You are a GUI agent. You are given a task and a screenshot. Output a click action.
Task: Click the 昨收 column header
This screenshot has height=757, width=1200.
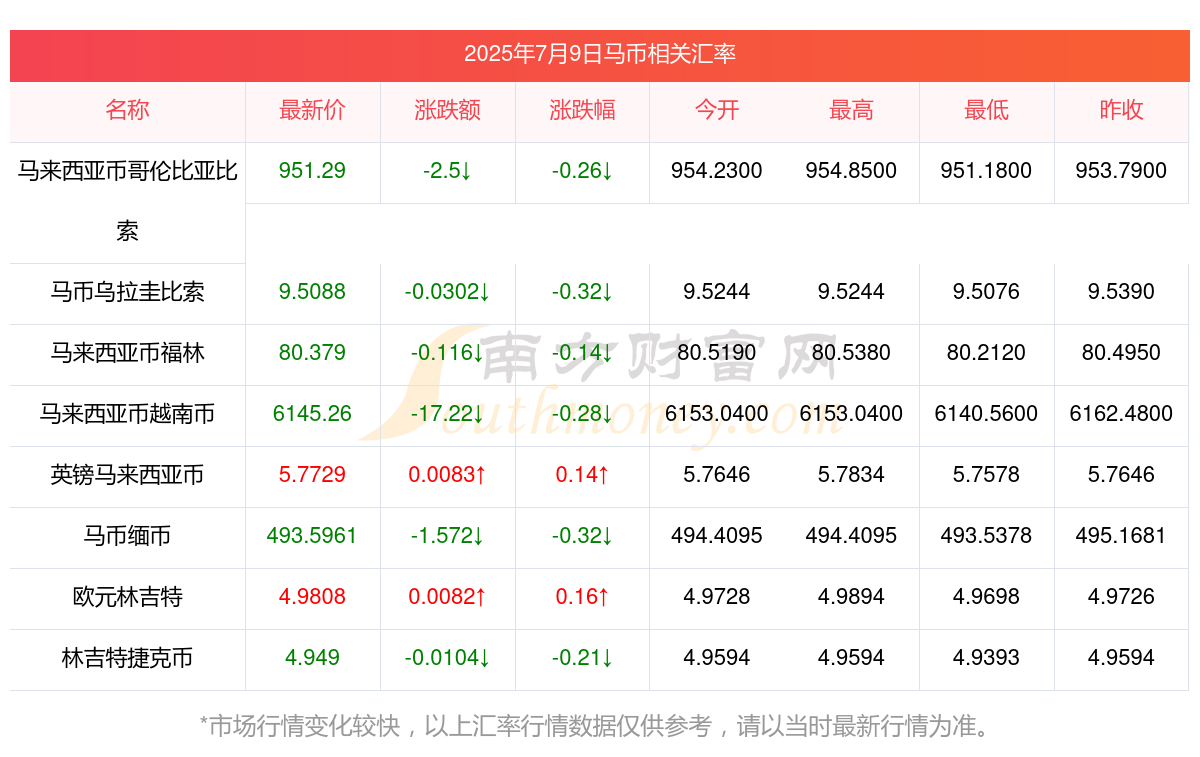(1121, 110)
